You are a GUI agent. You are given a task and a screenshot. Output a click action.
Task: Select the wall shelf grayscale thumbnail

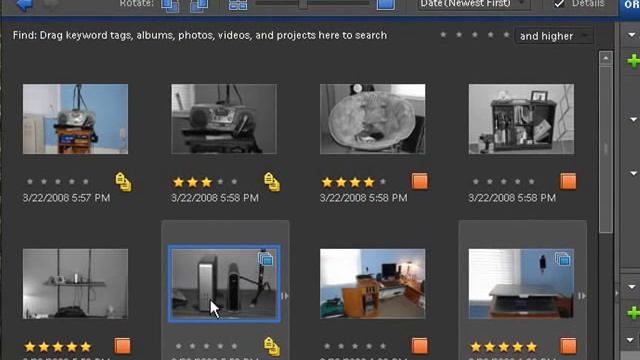pyautogui.click(x=76, y=284)
